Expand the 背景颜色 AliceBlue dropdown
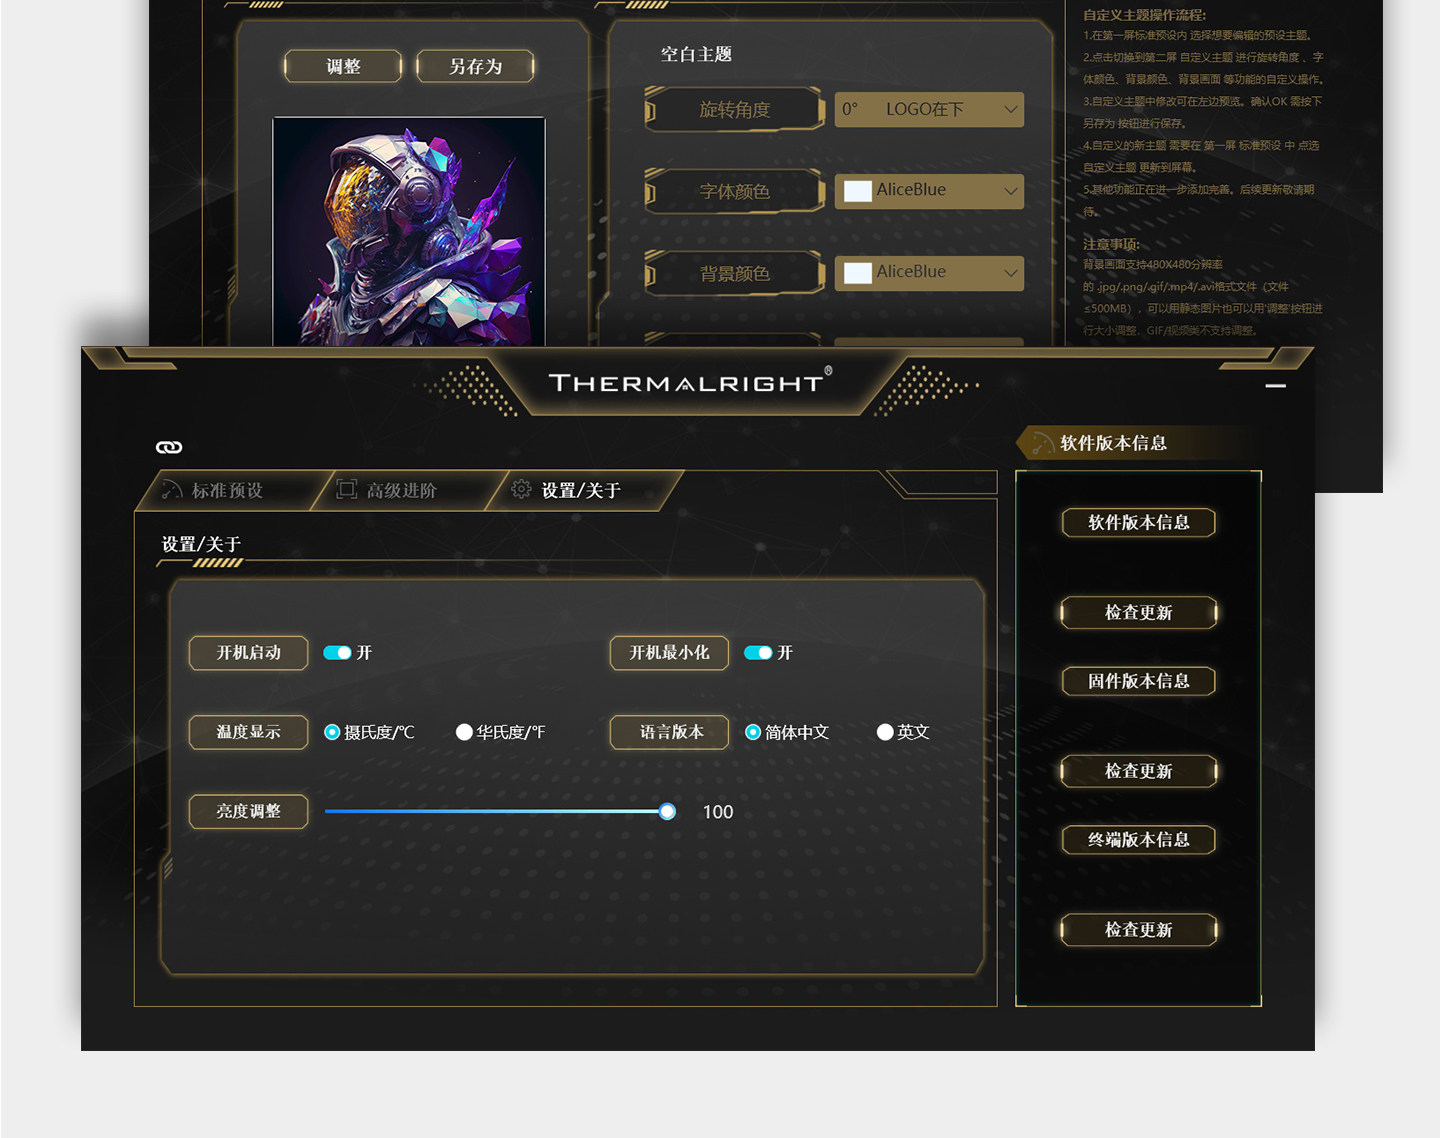Screen dimensions: 1440x1138 pyautogui.click(x=929, y=273)
